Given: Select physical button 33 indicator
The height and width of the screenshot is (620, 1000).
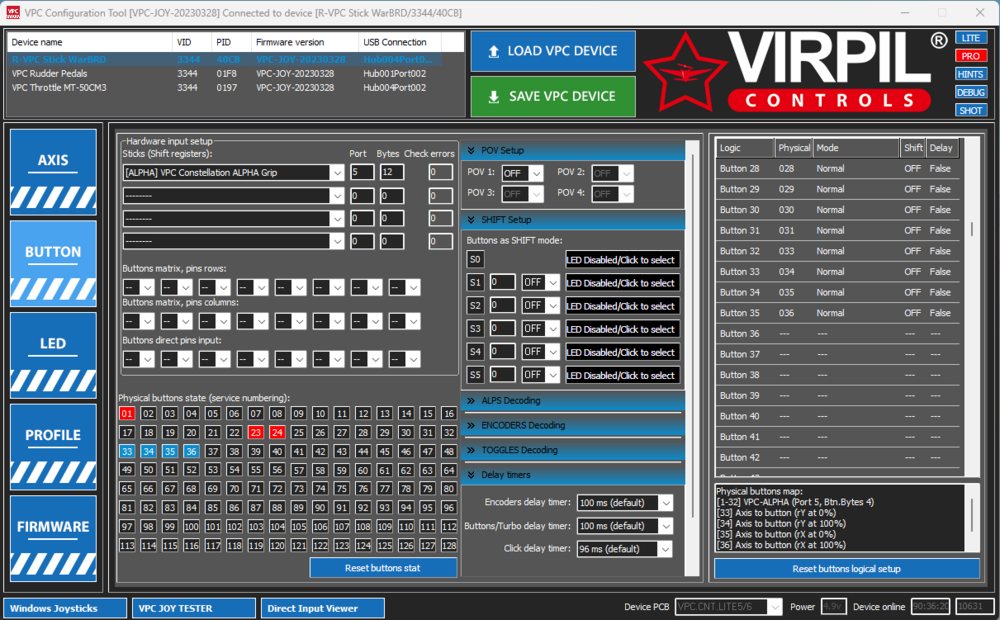Looking at the screenshot, I should pyautogui.click(x=127, y=451).
